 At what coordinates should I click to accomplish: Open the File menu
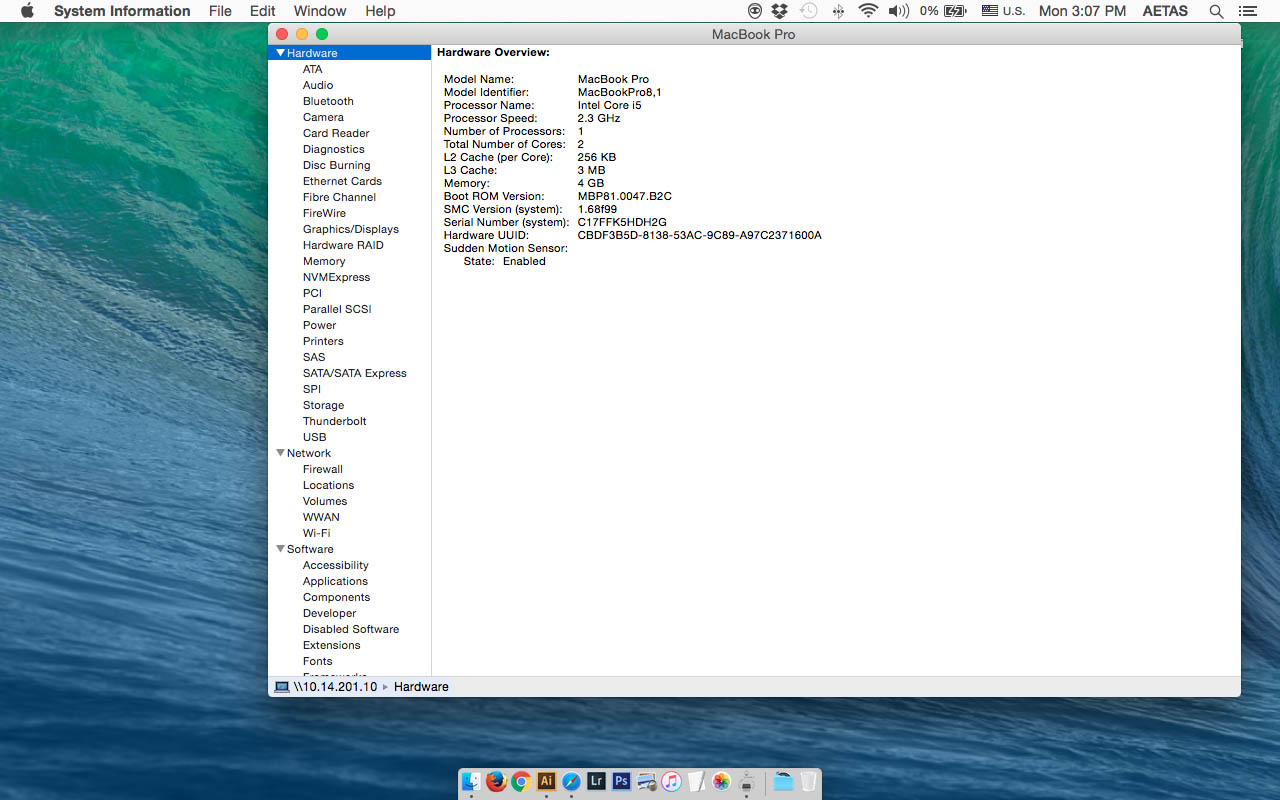pyautogui.click(x=220, y=11)
